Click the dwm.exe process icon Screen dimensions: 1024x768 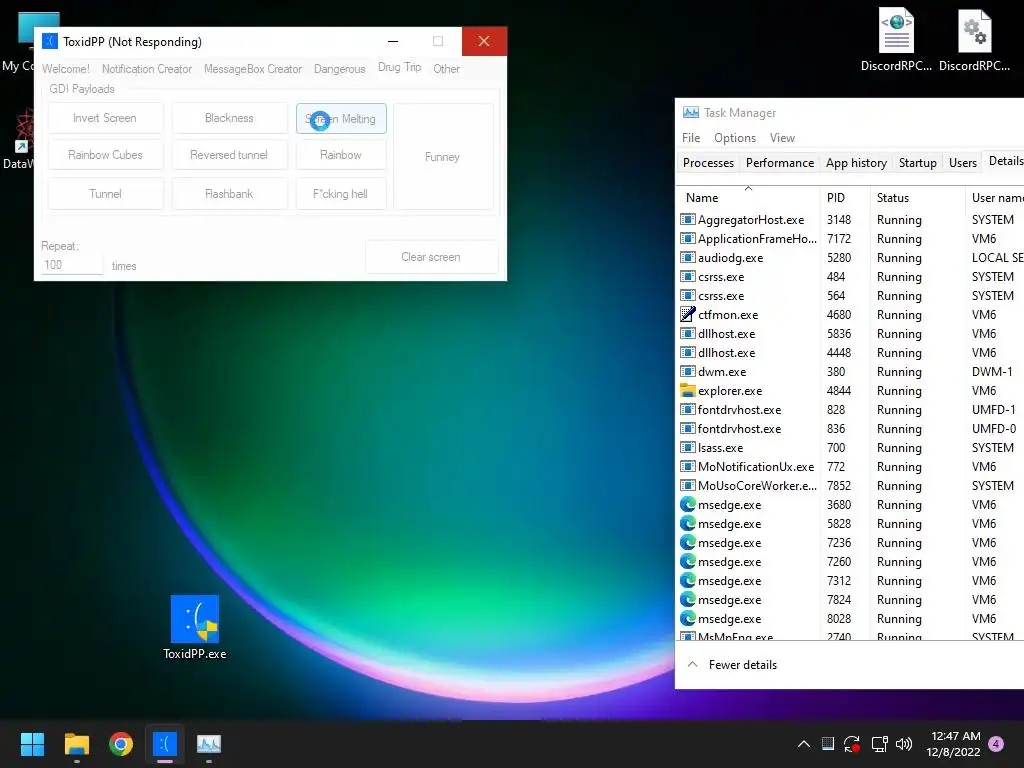[x=687, y=372]
